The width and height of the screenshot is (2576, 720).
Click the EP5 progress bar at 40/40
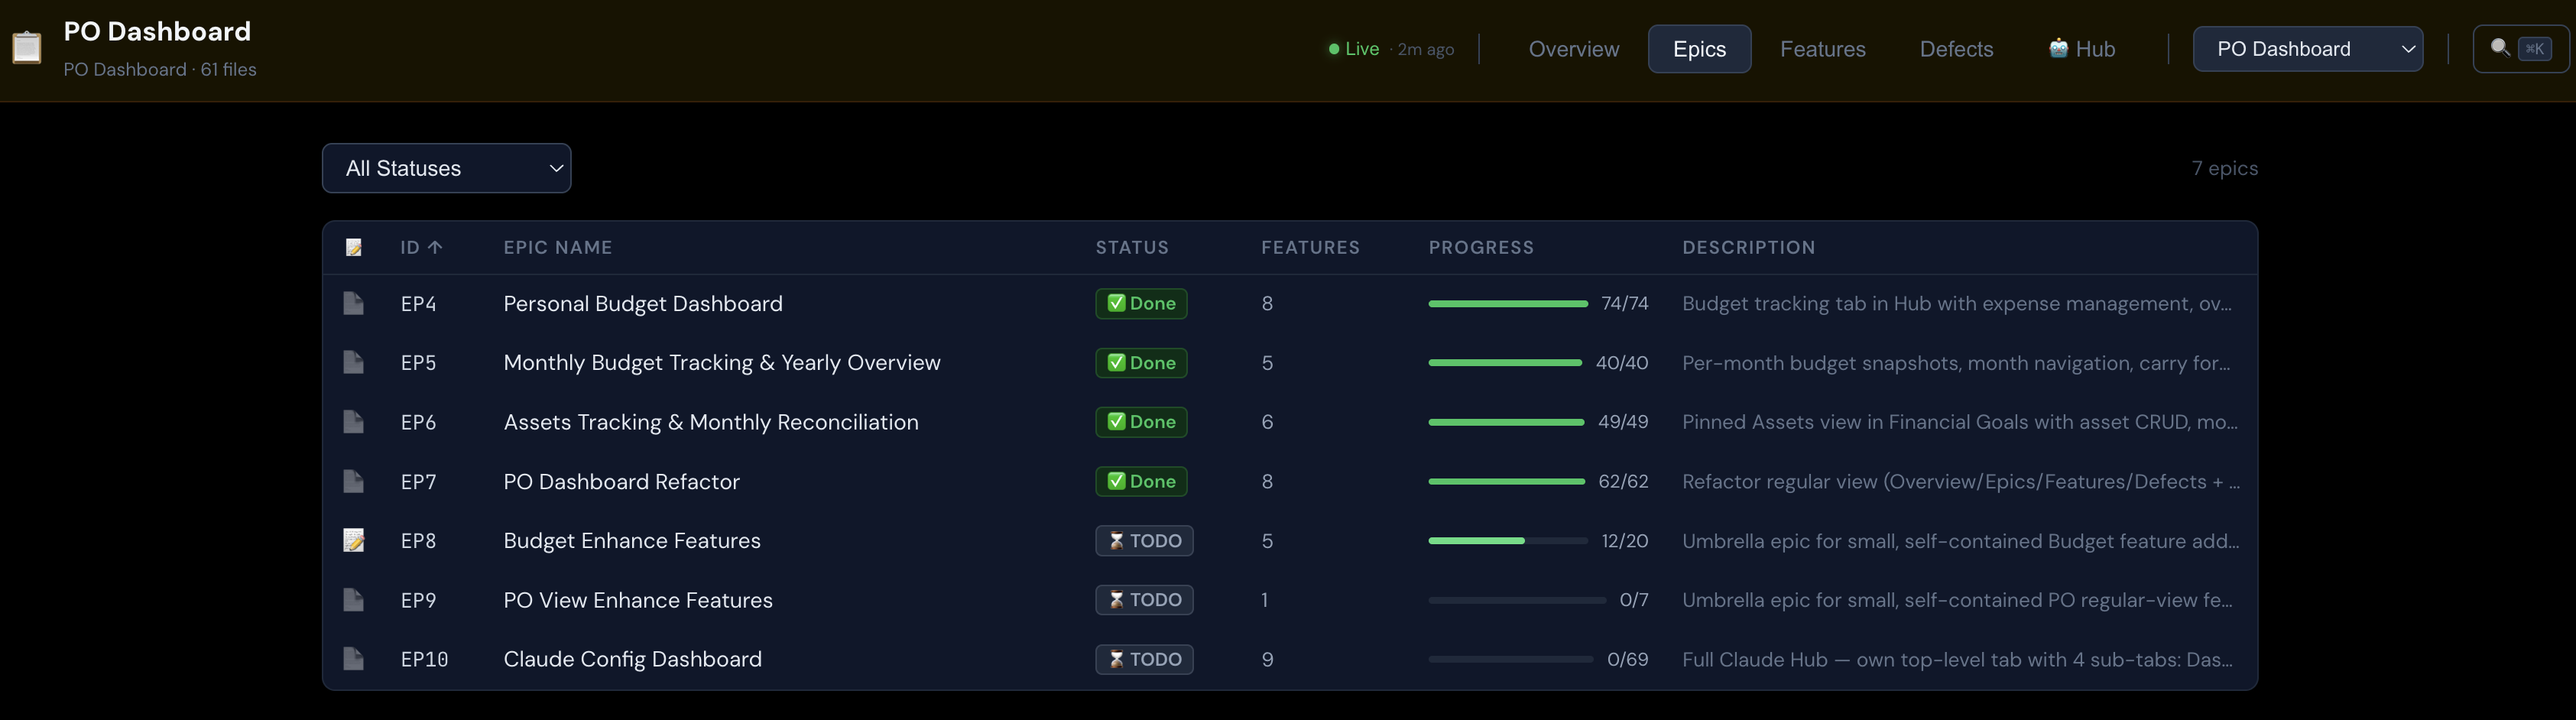point(1505,362)
